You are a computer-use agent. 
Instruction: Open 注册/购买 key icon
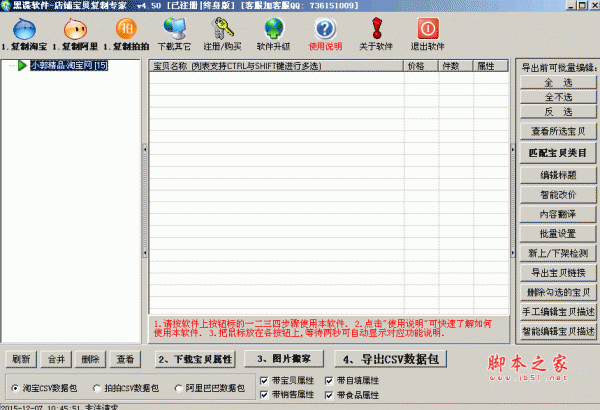click(222, 34)
